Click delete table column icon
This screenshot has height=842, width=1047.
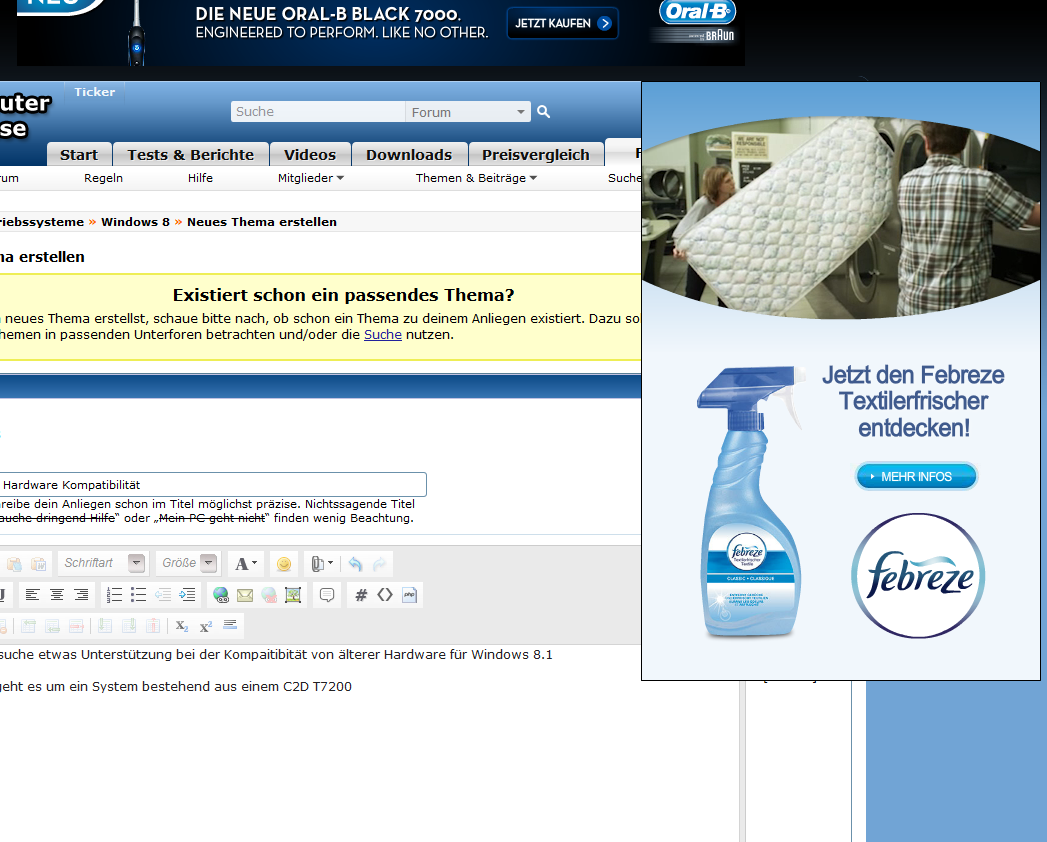153,626
